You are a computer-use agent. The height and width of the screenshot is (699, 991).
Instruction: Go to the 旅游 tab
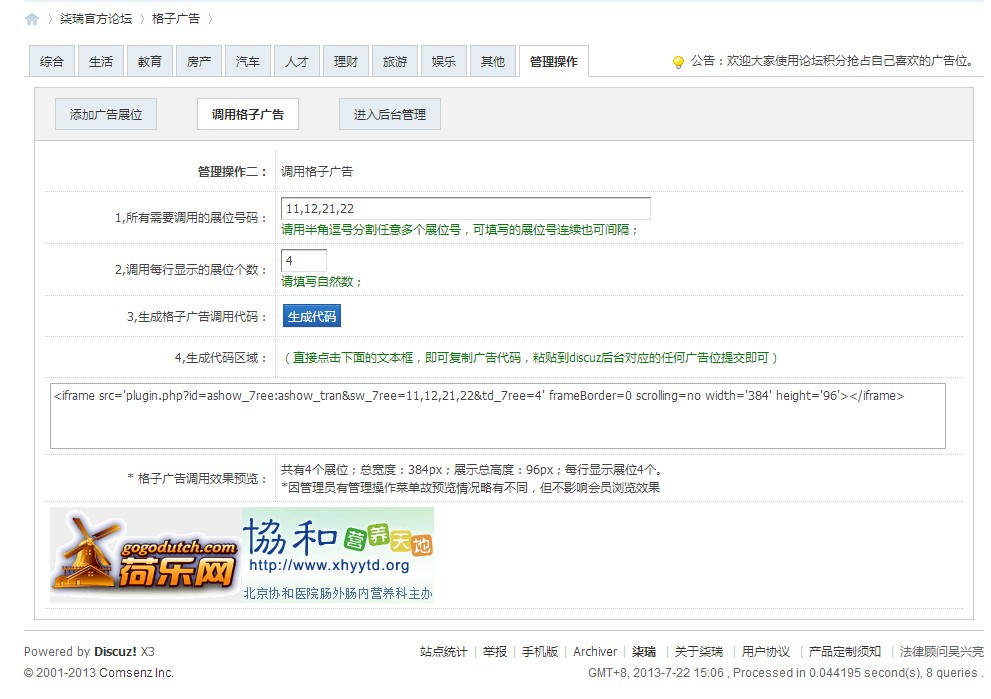[395, 62]
